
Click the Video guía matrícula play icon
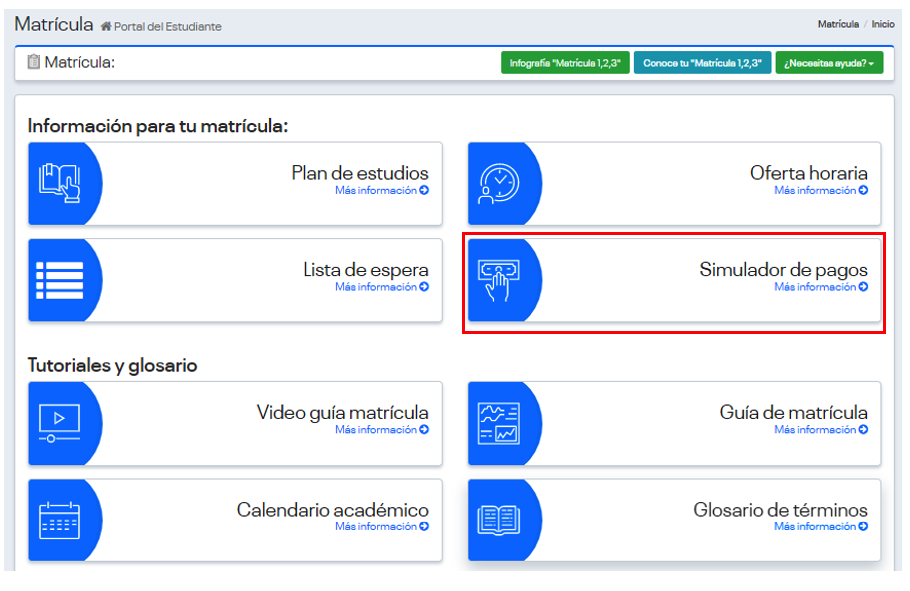pos(59,423)
